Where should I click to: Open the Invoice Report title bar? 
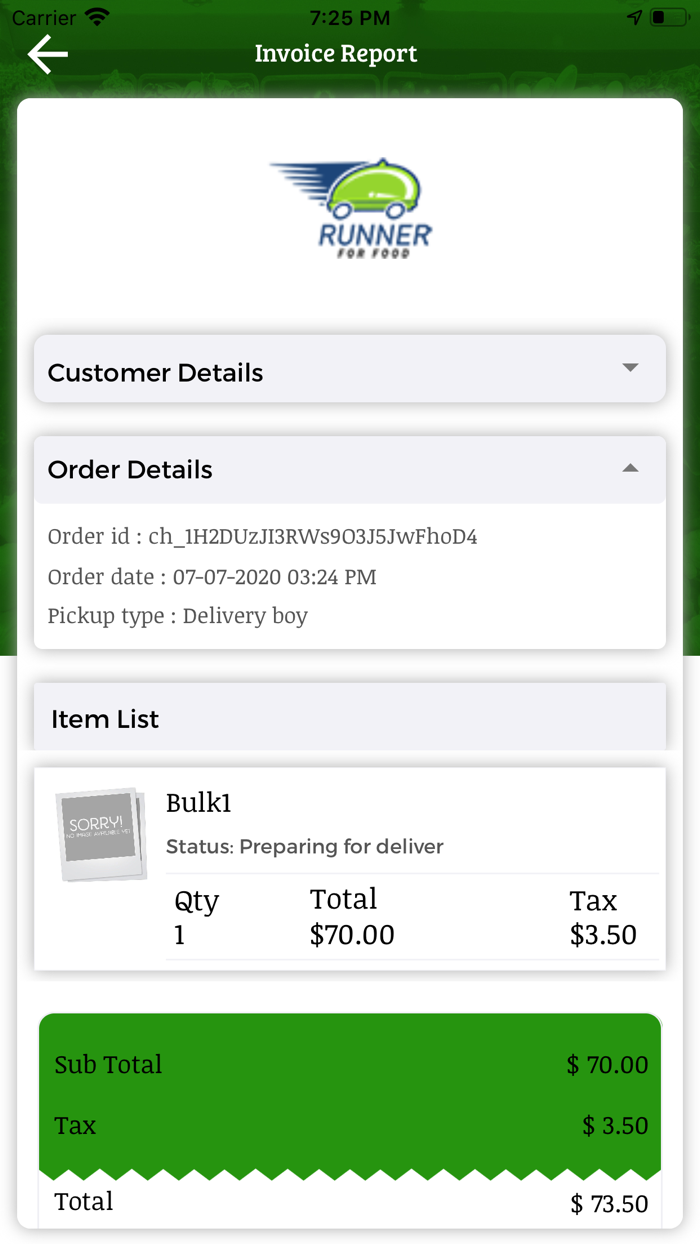pos(336,53)
